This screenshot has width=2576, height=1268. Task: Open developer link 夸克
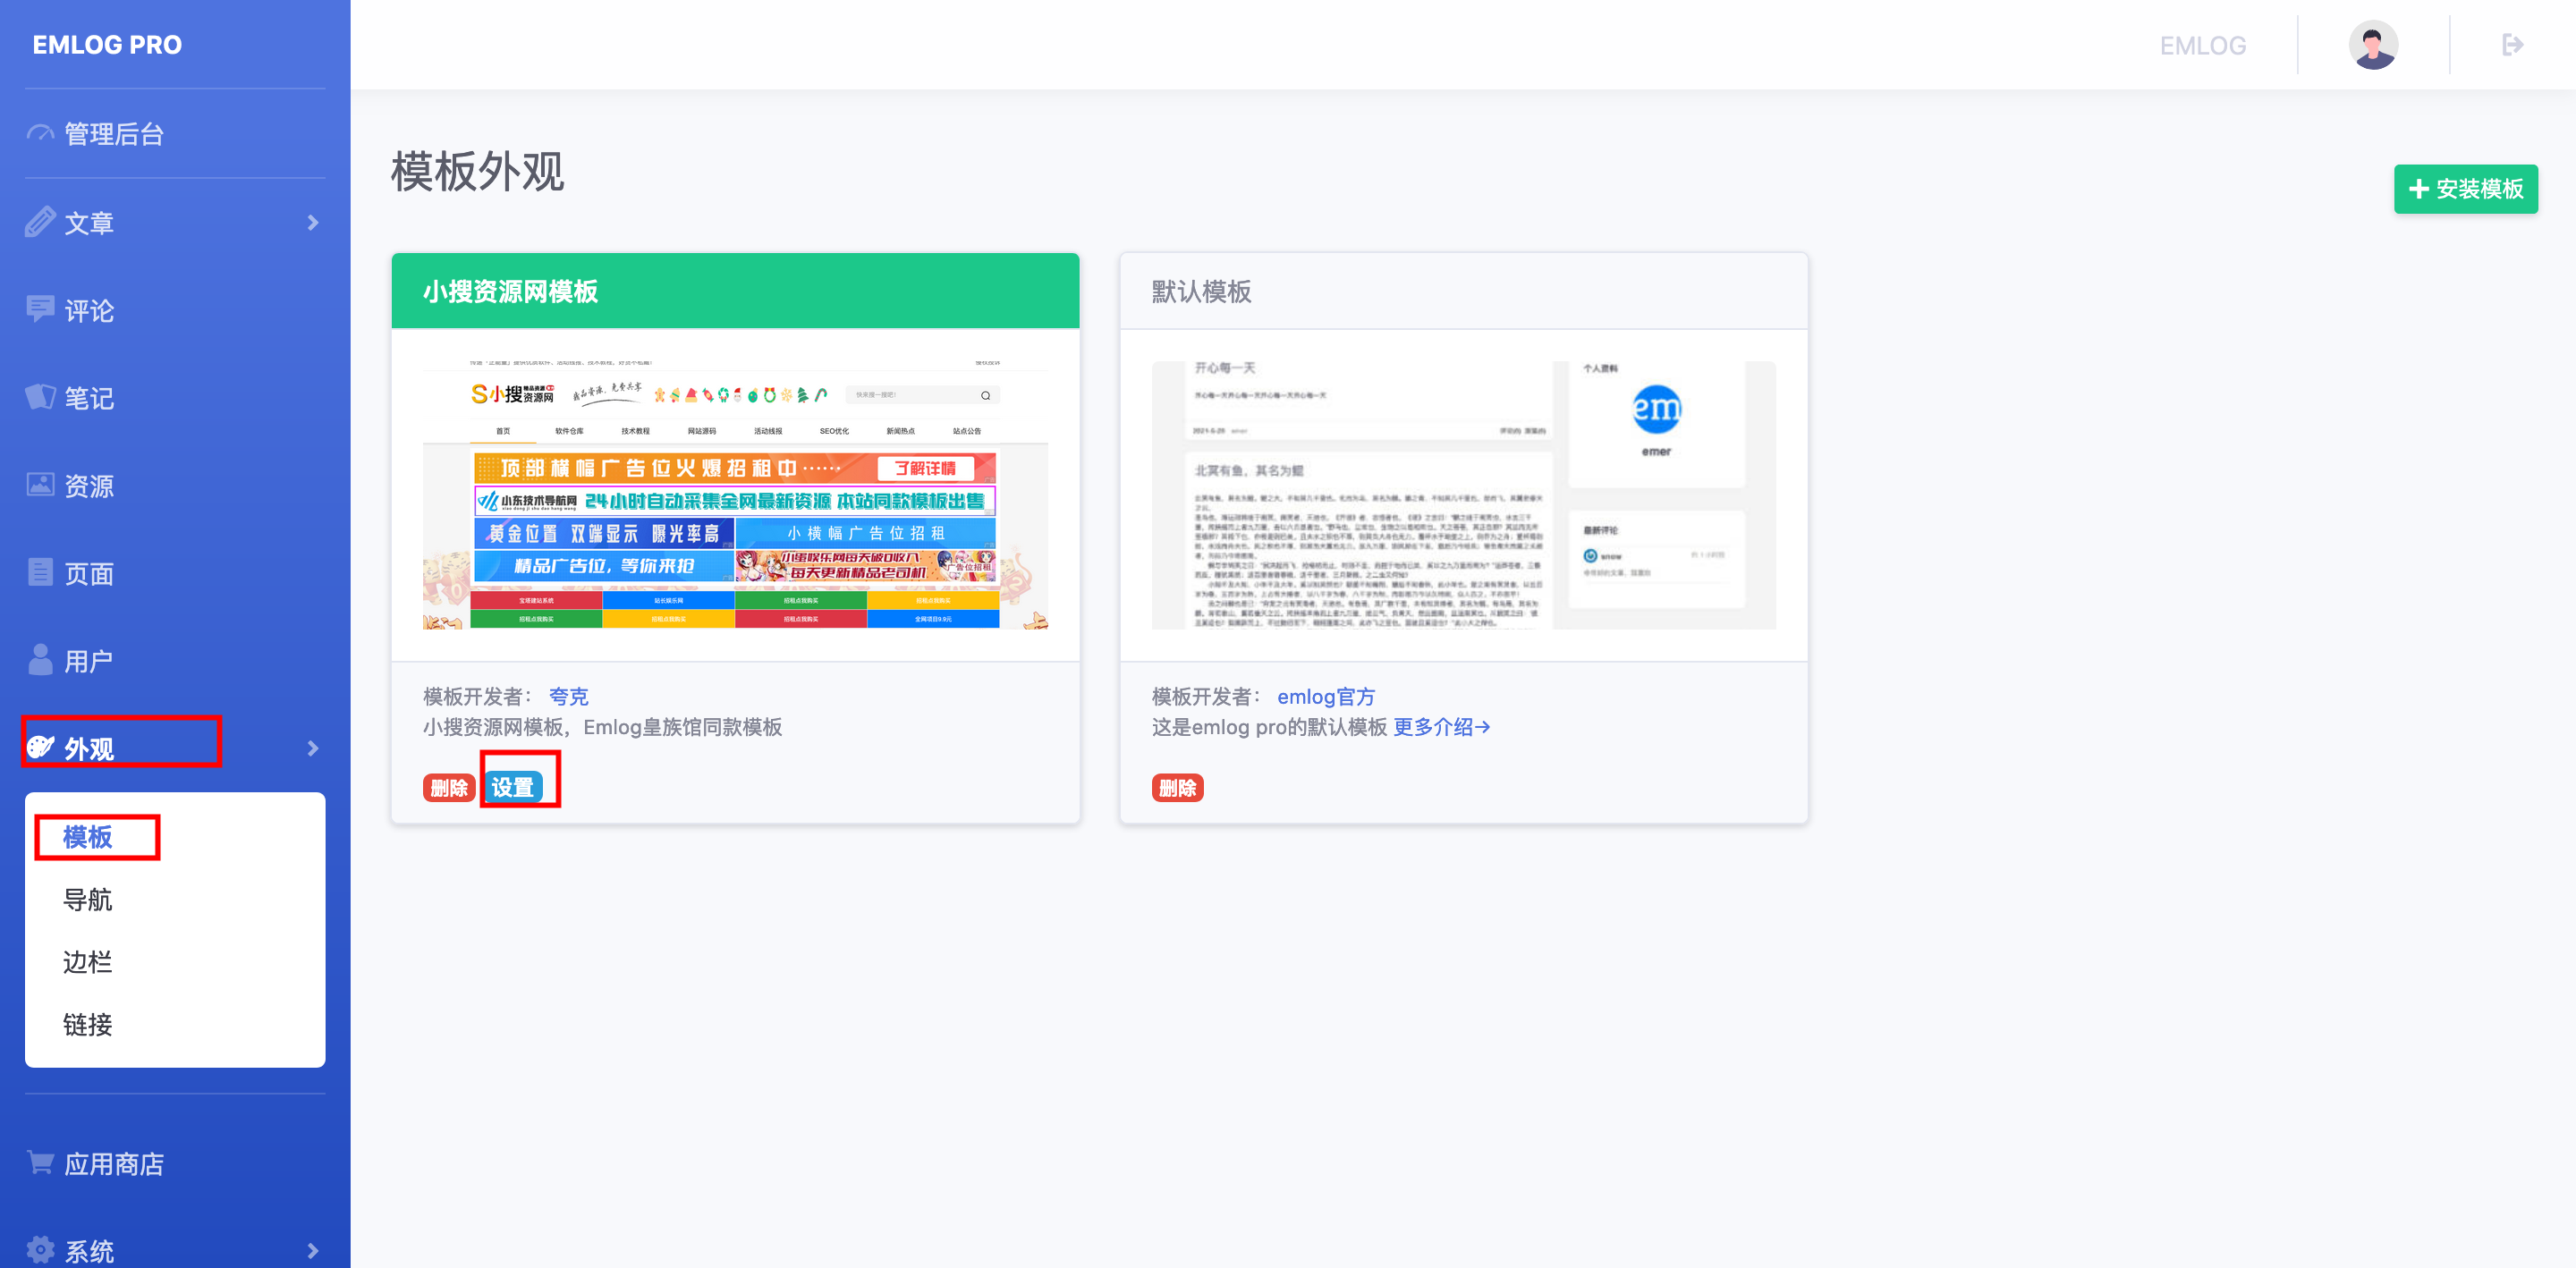coord(568,696)
